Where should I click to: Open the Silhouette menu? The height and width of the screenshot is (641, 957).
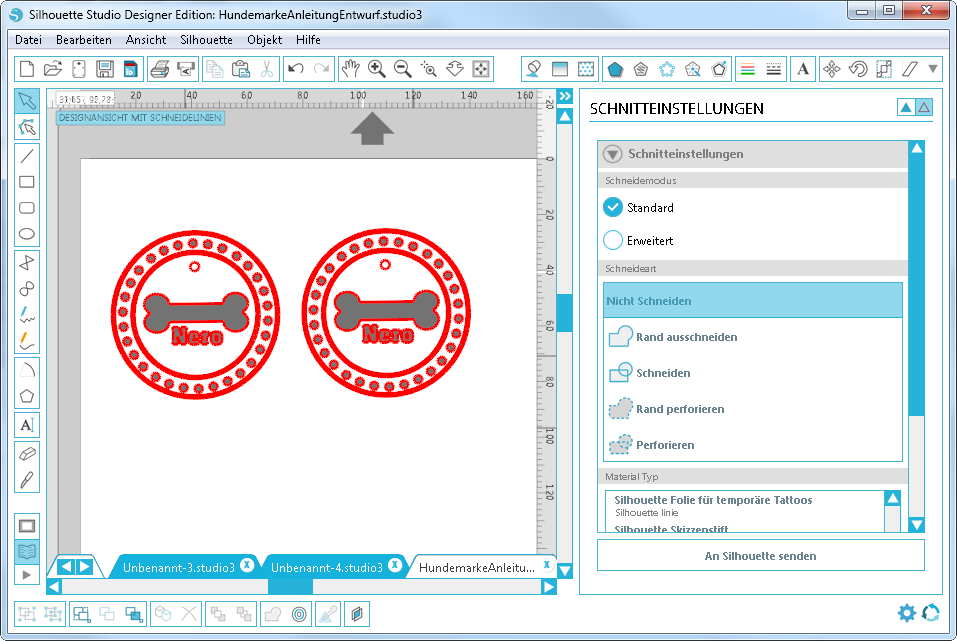(206, 40)
